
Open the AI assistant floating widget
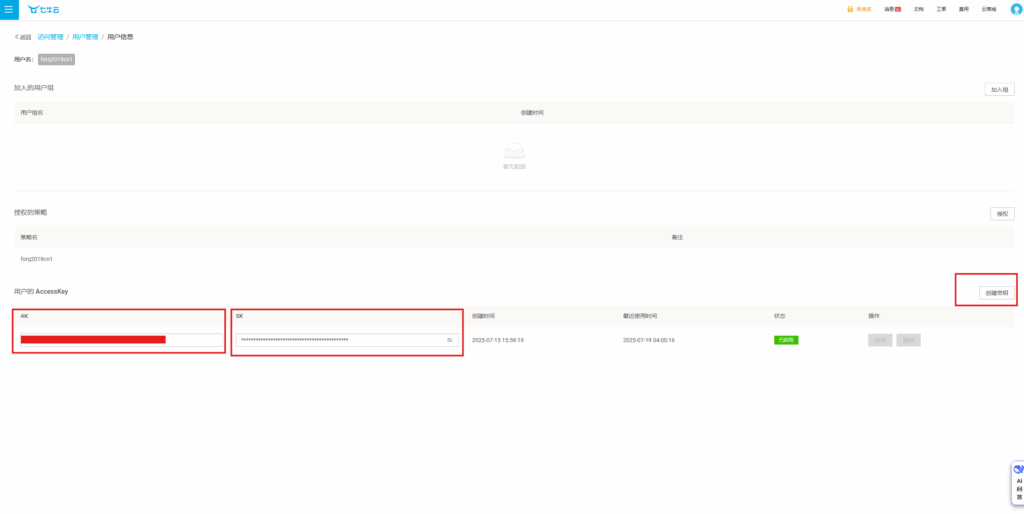tap(1018, 481)
